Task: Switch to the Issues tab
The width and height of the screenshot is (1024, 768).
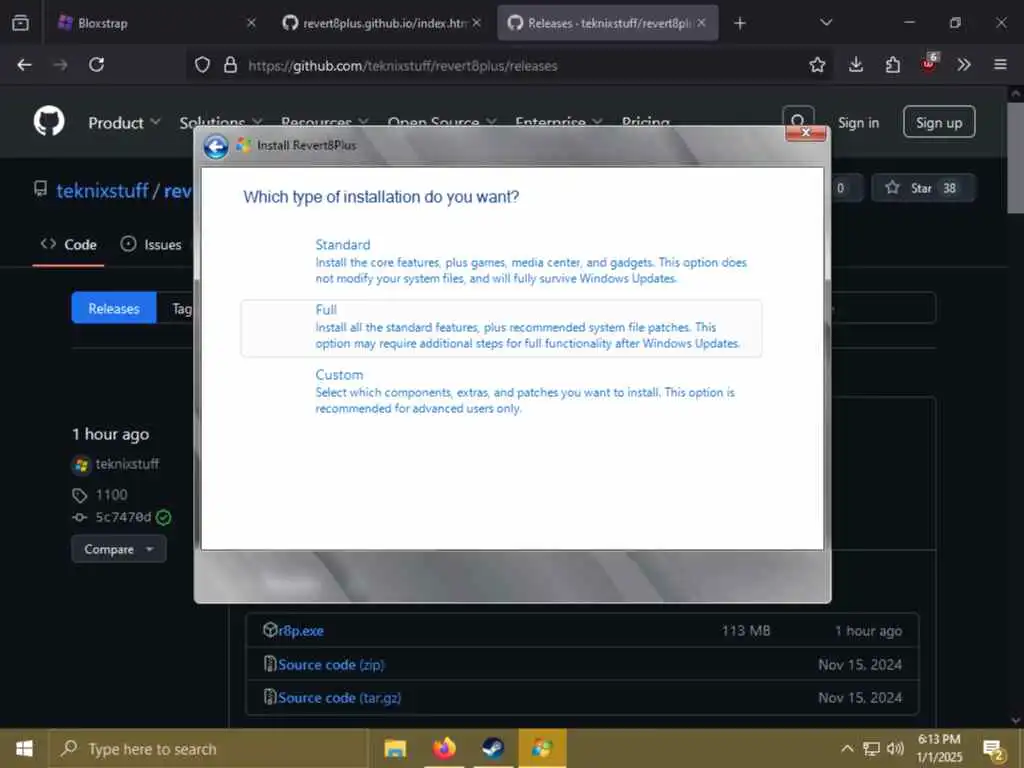Action: tap(151, 245)
